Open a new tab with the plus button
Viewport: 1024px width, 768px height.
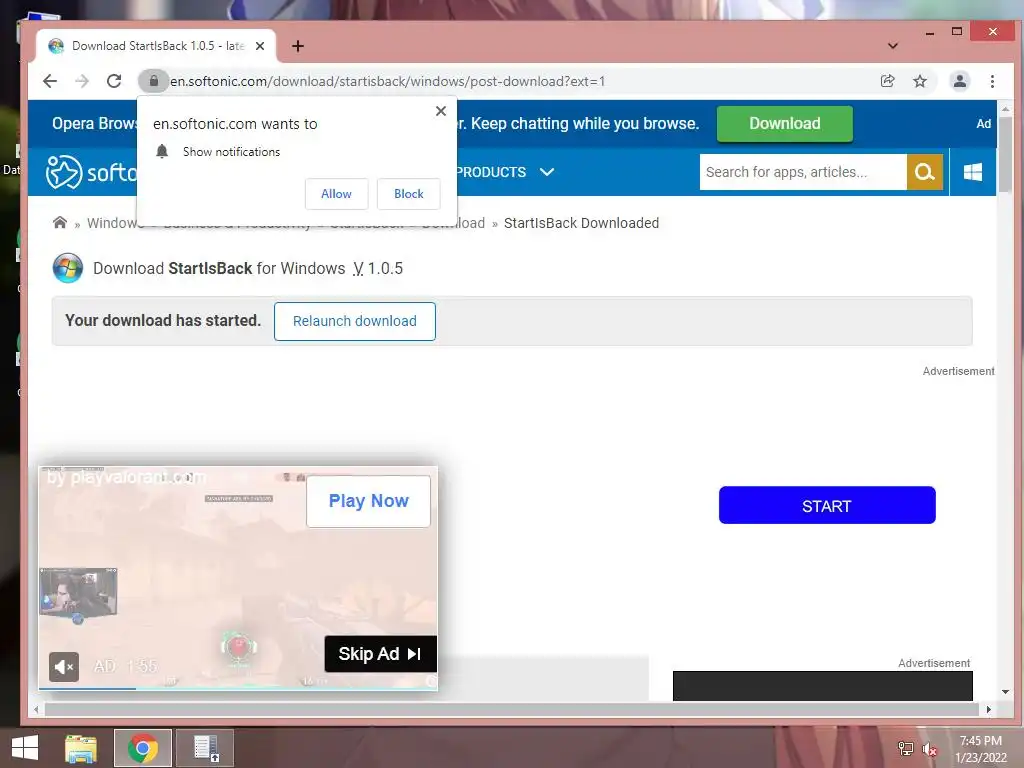tap(298, 46)
